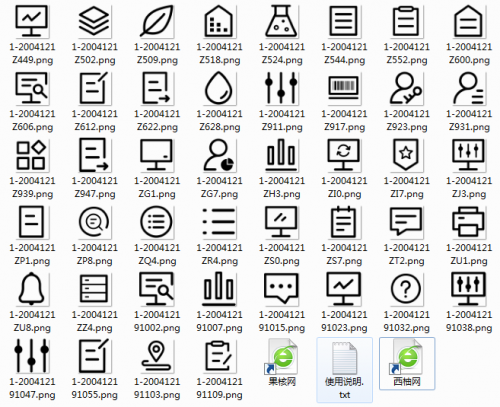Click the water drop icon Z628.png
500x407 pixels.
(219, 88)
